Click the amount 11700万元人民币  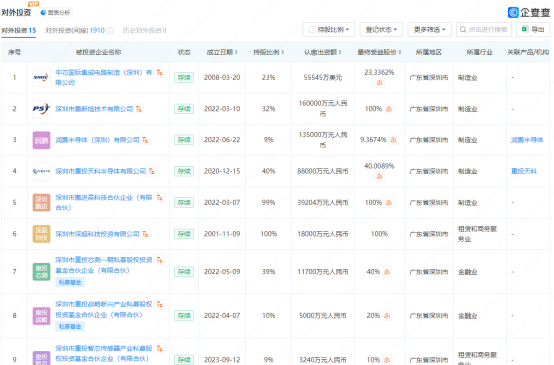coord(323,272)
